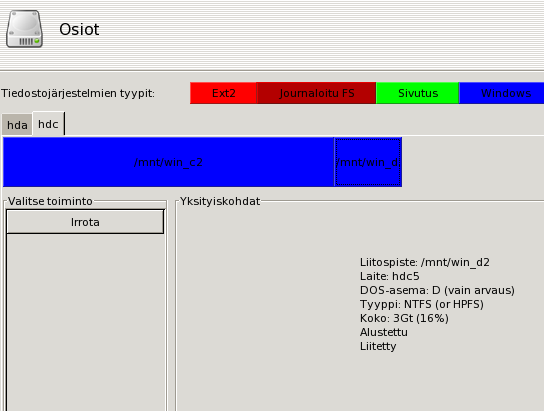Image resolution: width=544 pixels, height=411 pixels.
Task: Choose the dark red Journaloitu FS type
Action: [316, 93]
